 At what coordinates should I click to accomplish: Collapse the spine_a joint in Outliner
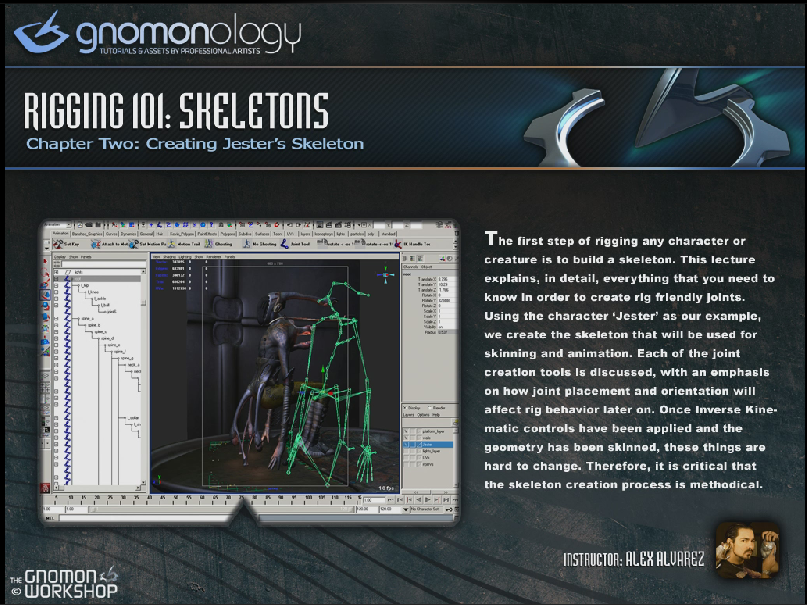(78, 319)
